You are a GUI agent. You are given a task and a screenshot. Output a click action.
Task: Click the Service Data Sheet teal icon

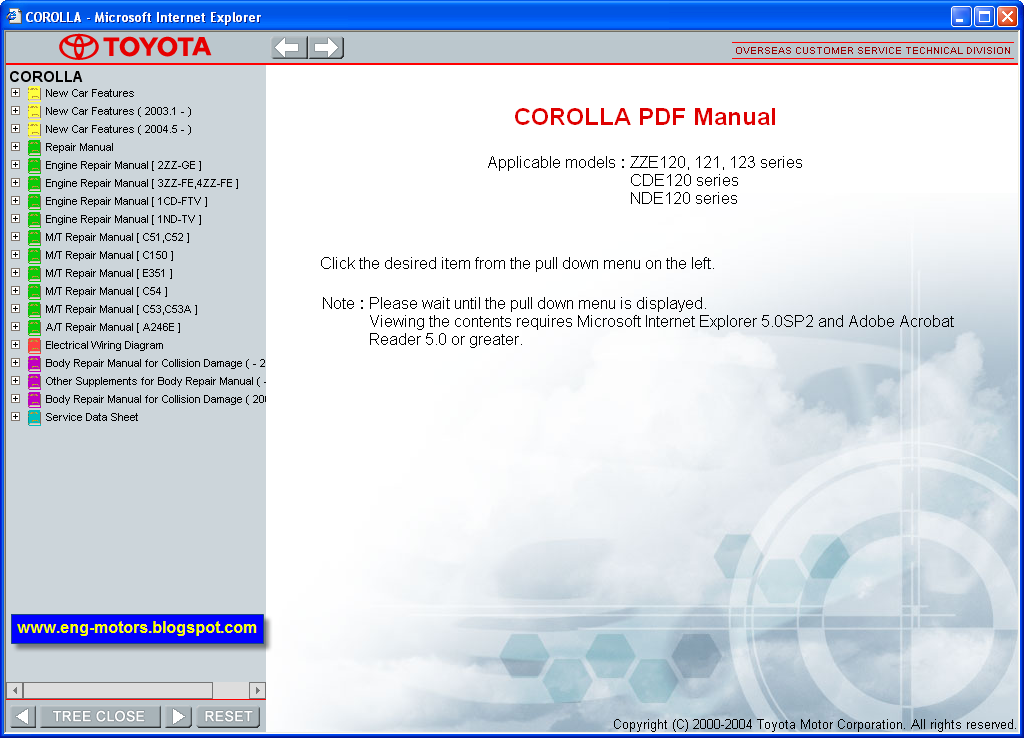[33, 417]
